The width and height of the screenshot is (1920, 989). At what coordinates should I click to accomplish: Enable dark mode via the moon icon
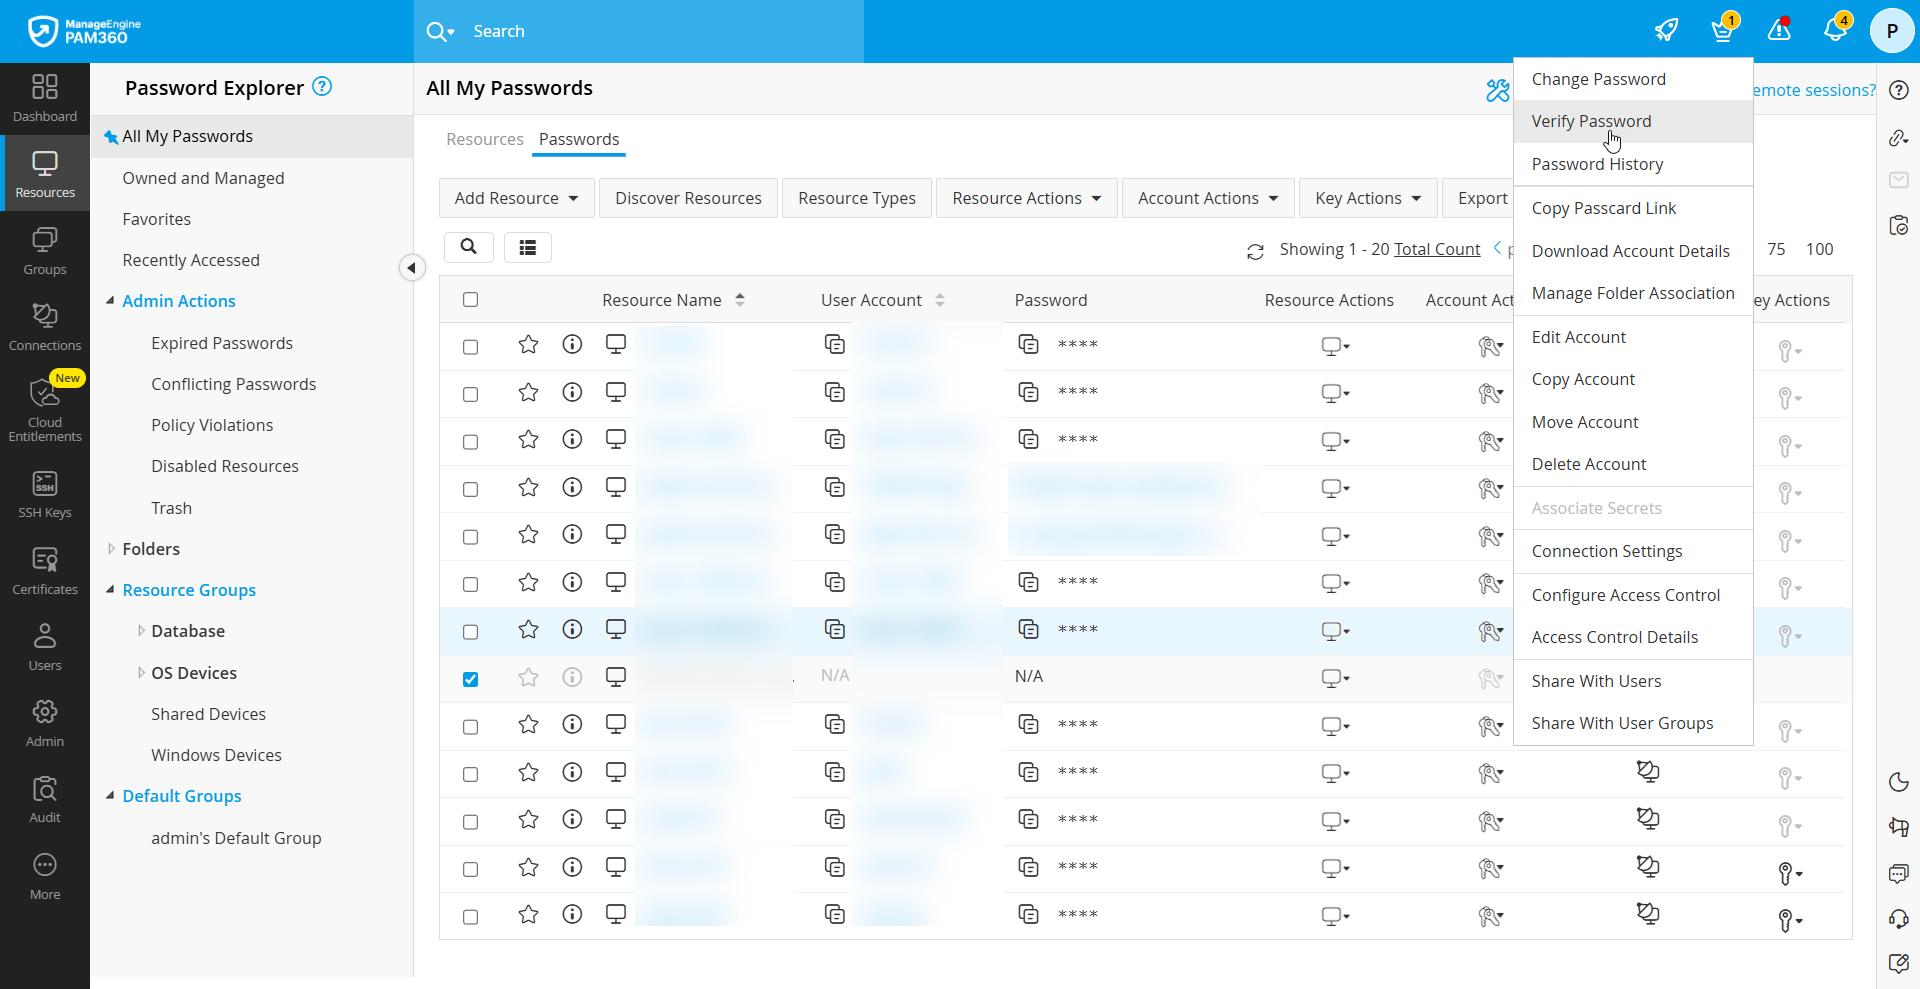(x=1899, y=782)
